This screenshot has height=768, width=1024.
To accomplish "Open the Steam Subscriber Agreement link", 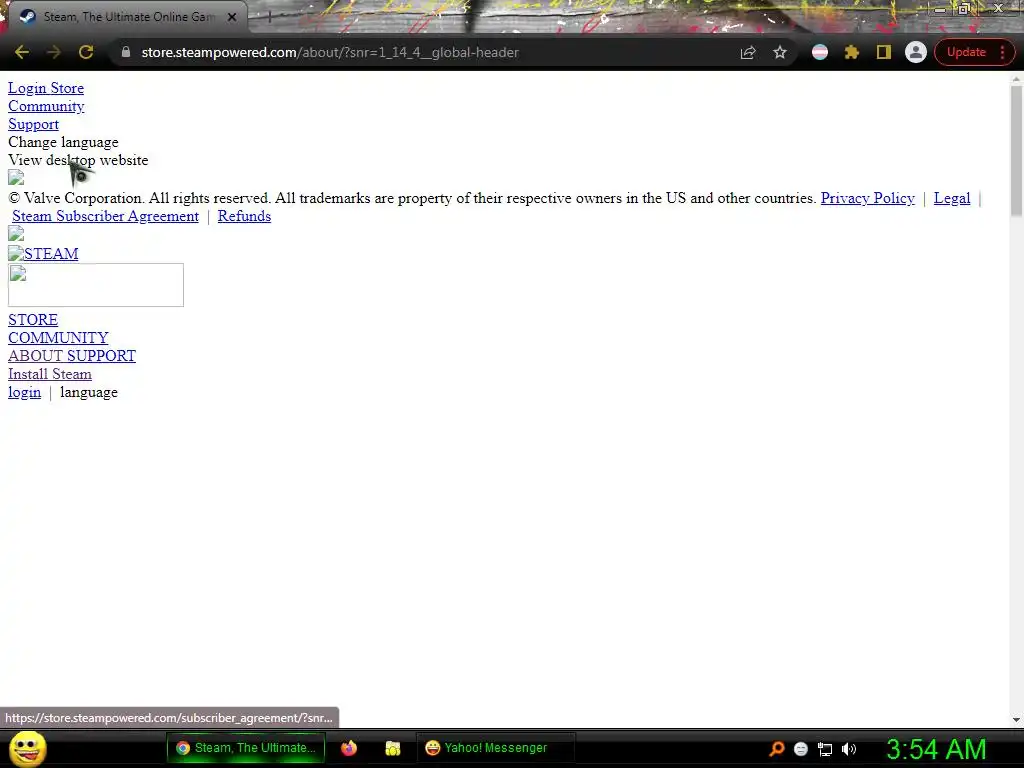I will pos(105,216).
